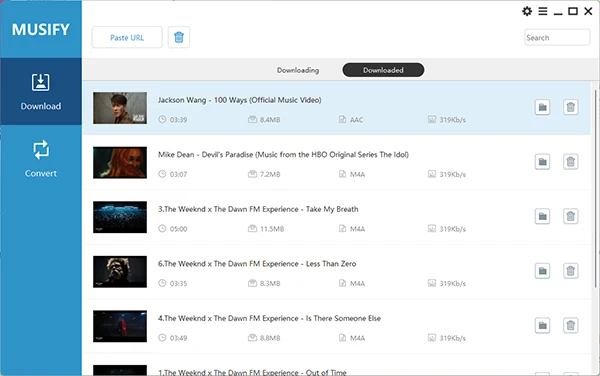
Task: Click the "03:35" duration value
Action: click(x=178, y=283)
